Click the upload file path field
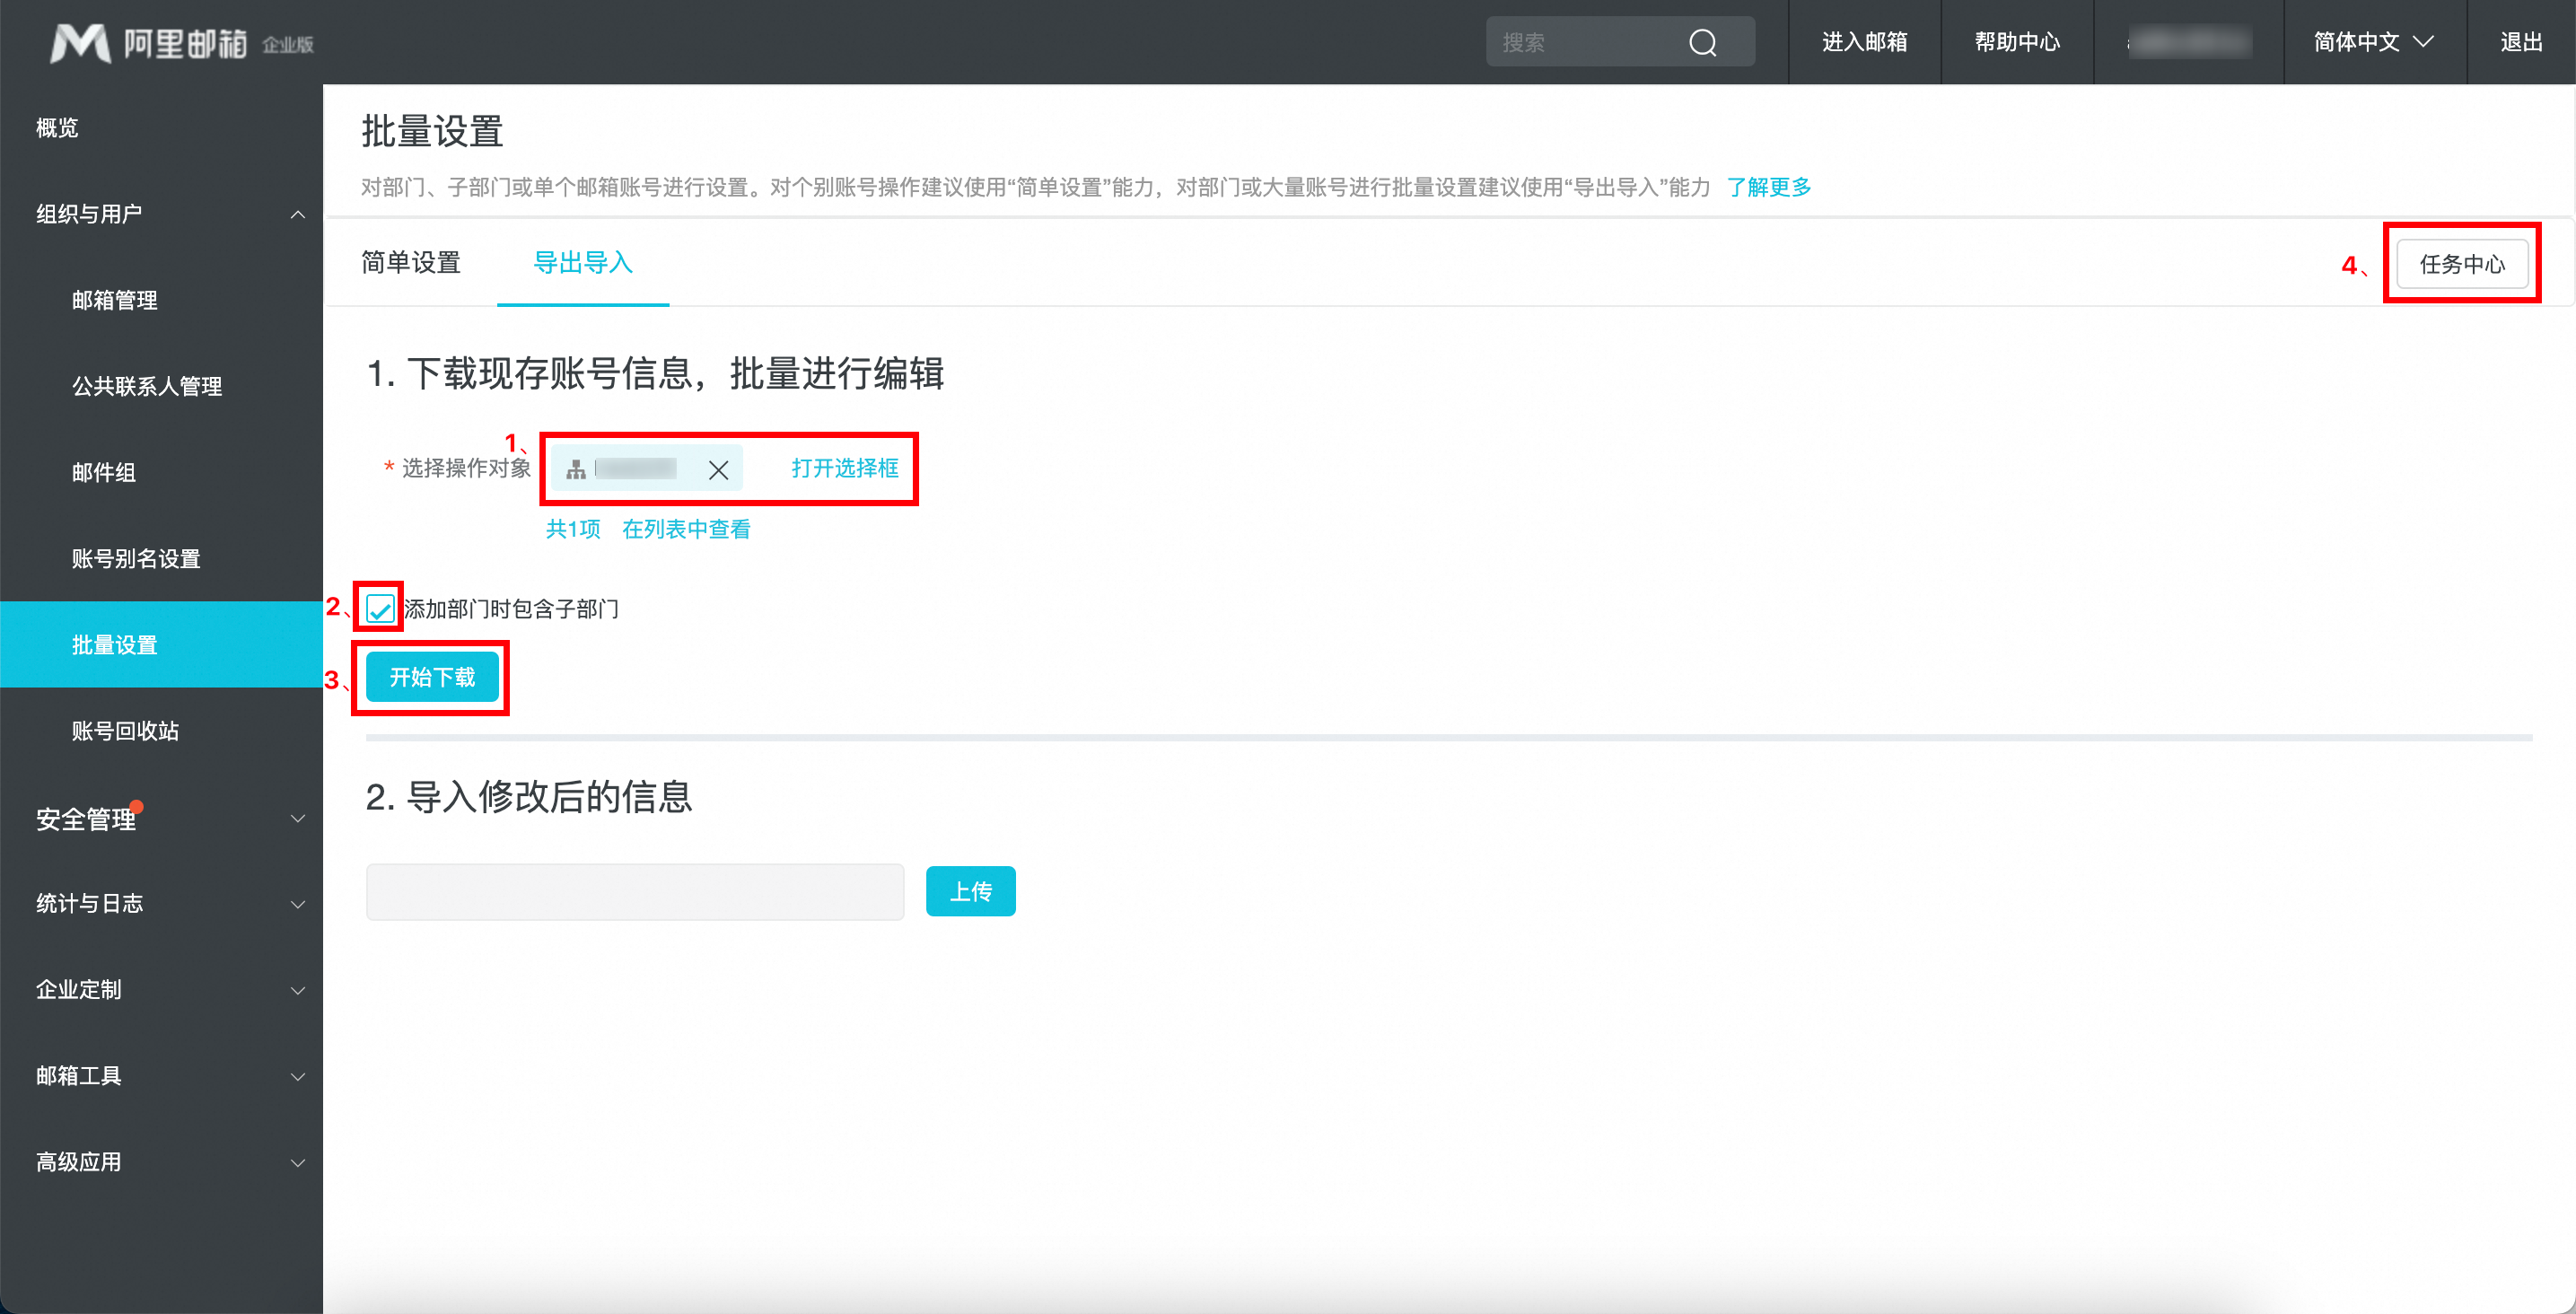This screenshot has height=1314, width=2576. (x=635, y=892)
